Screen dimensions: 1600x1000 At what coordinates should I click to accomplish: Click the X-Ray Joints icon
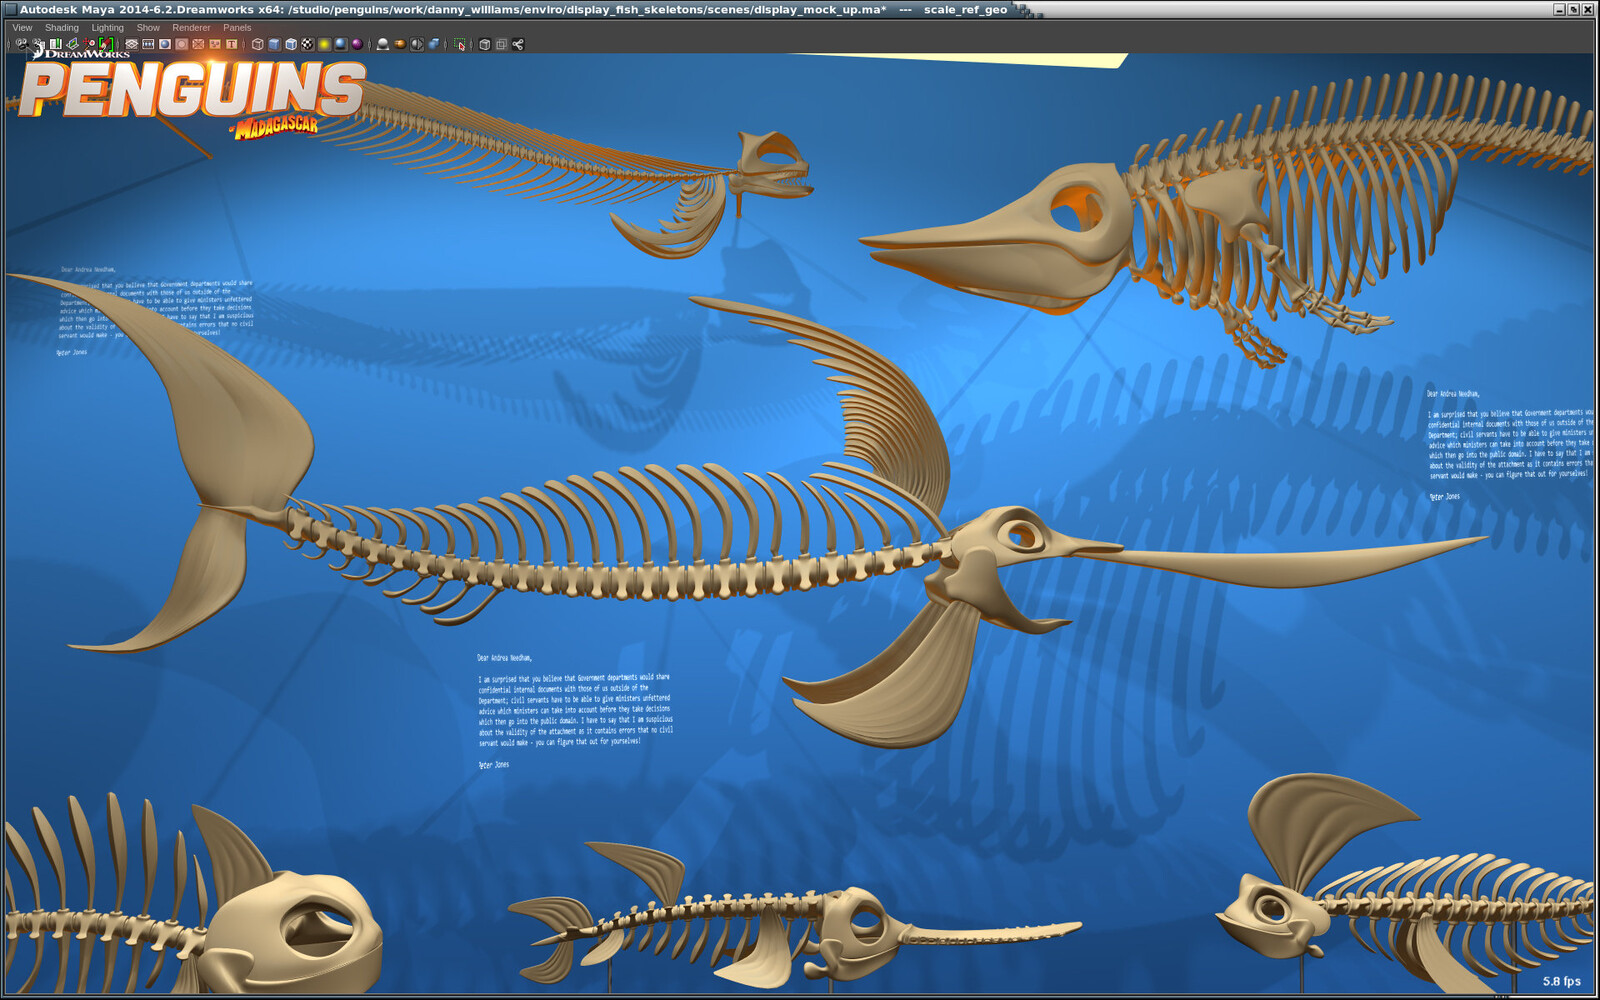(518, 44)
